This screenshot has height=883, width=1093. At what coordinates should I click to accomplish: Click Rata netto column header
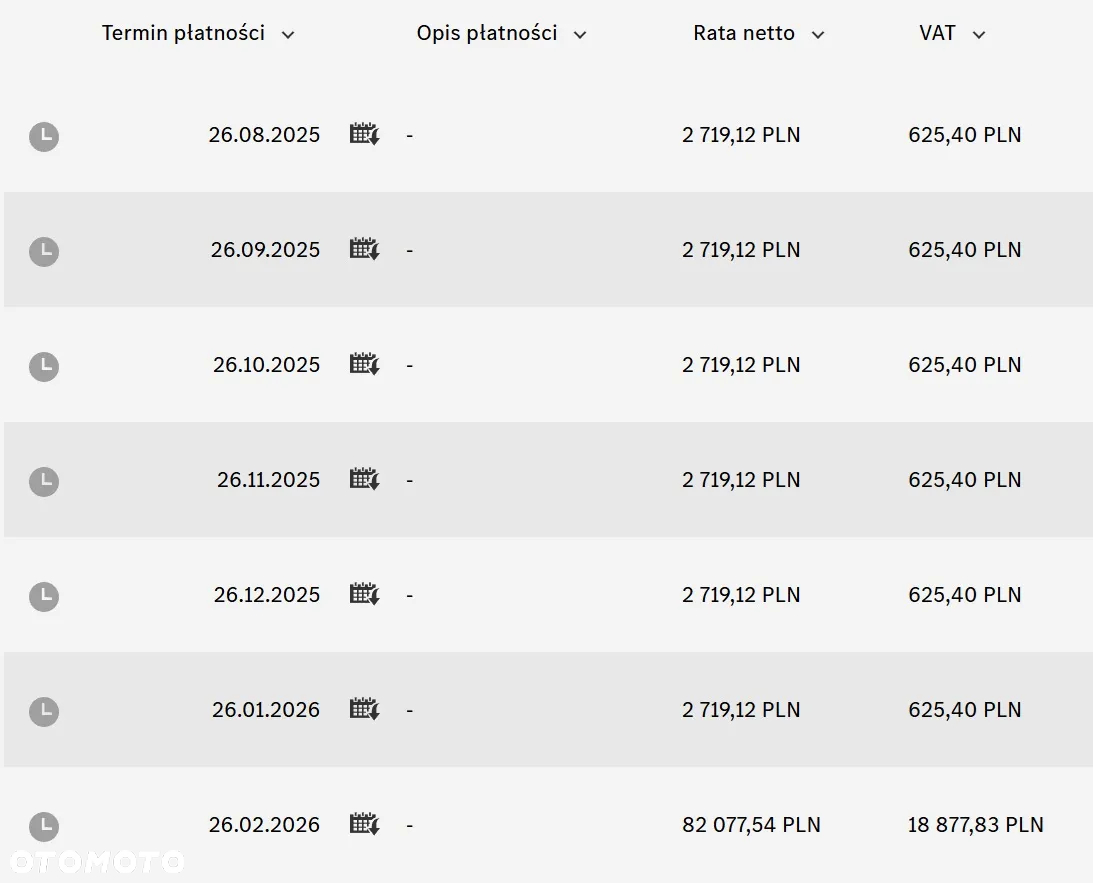coord(744,33)
